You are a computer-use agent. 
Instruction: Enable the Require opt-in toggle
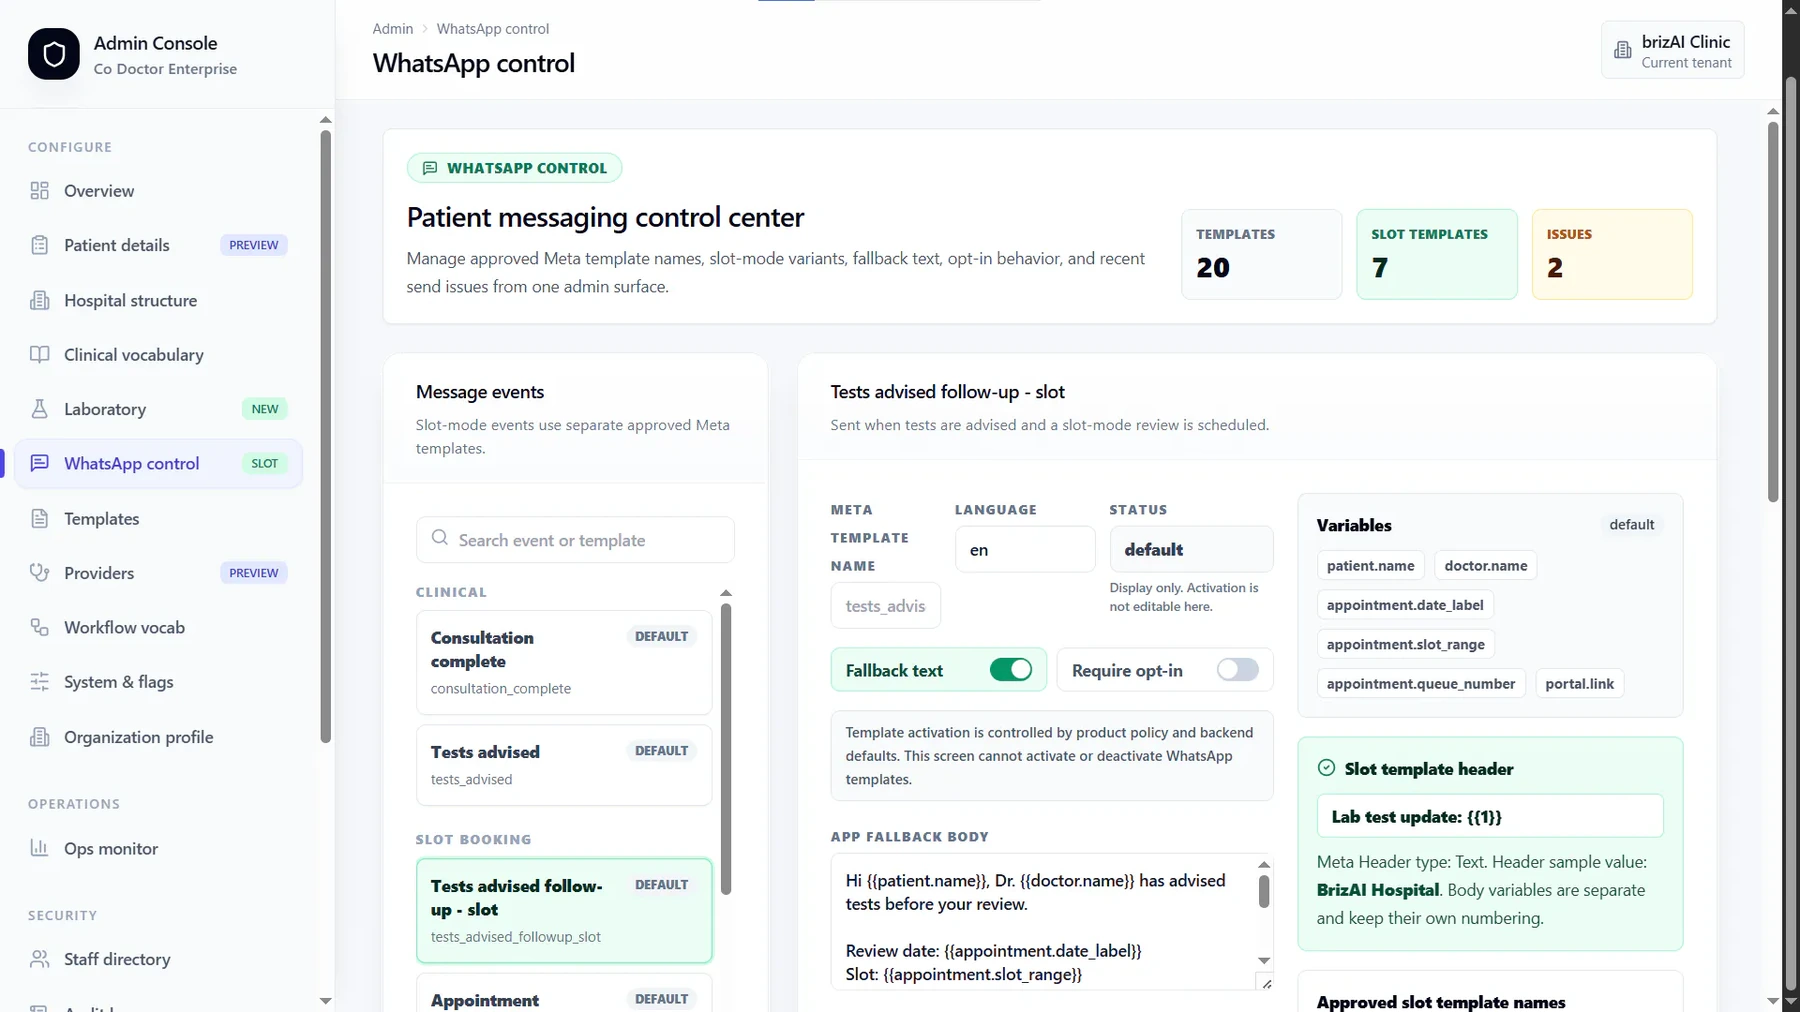pyautogui.click(x=1237, y=670)
